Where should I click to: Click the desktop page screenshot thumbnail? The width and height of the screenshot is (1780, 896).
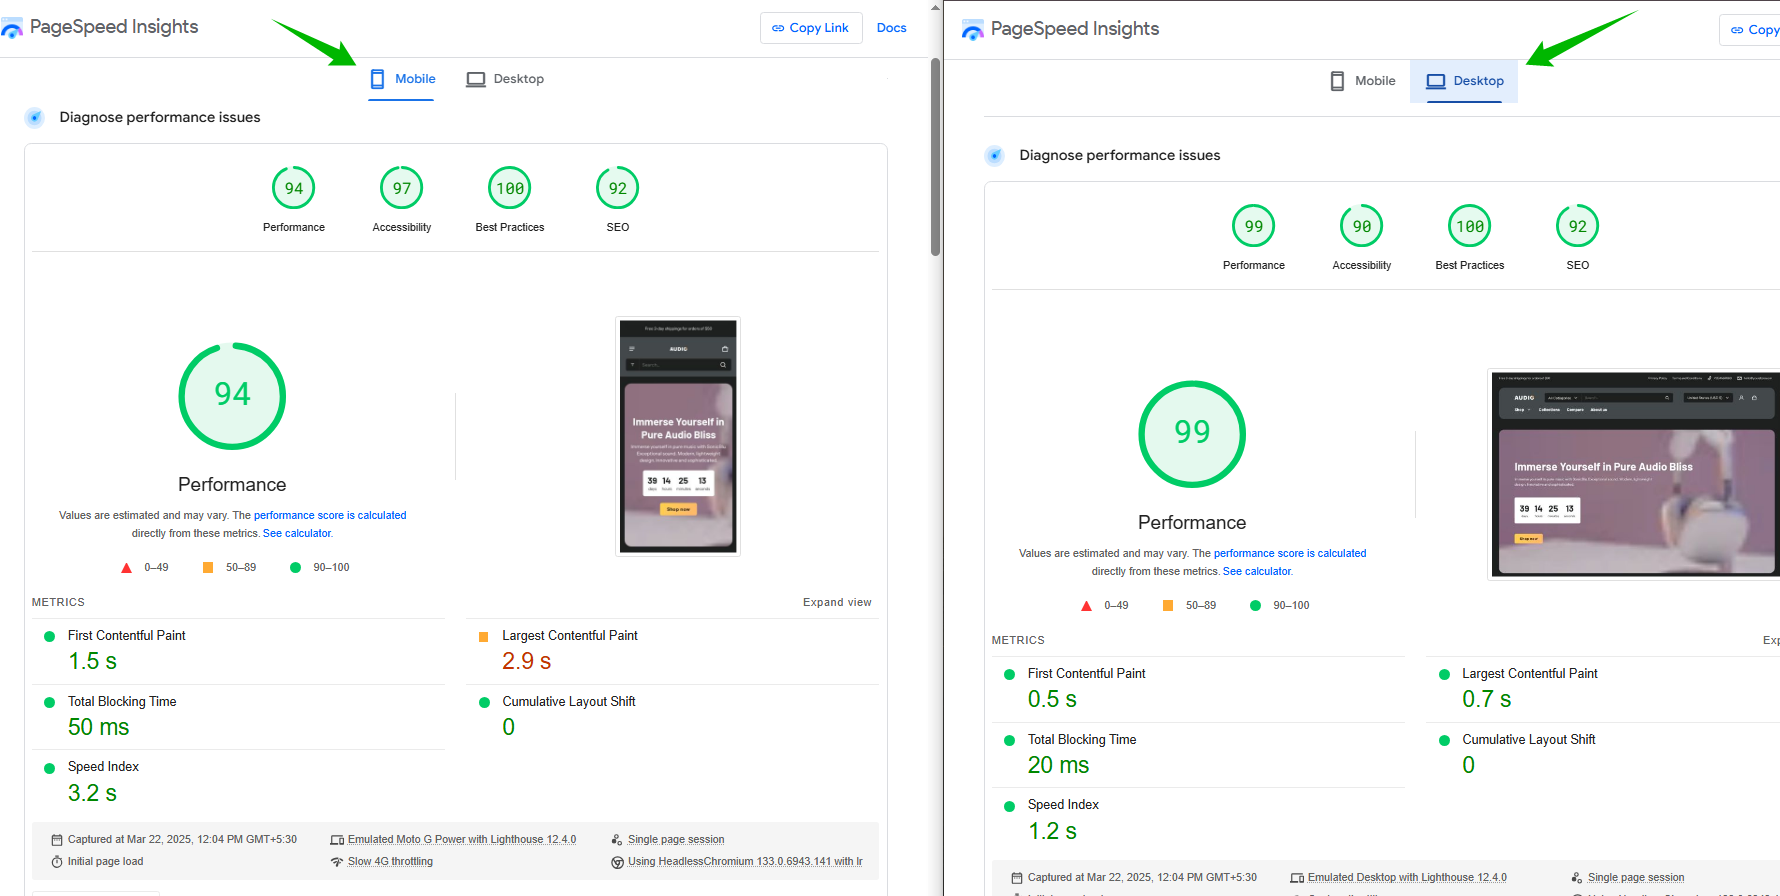point(1634,474)
